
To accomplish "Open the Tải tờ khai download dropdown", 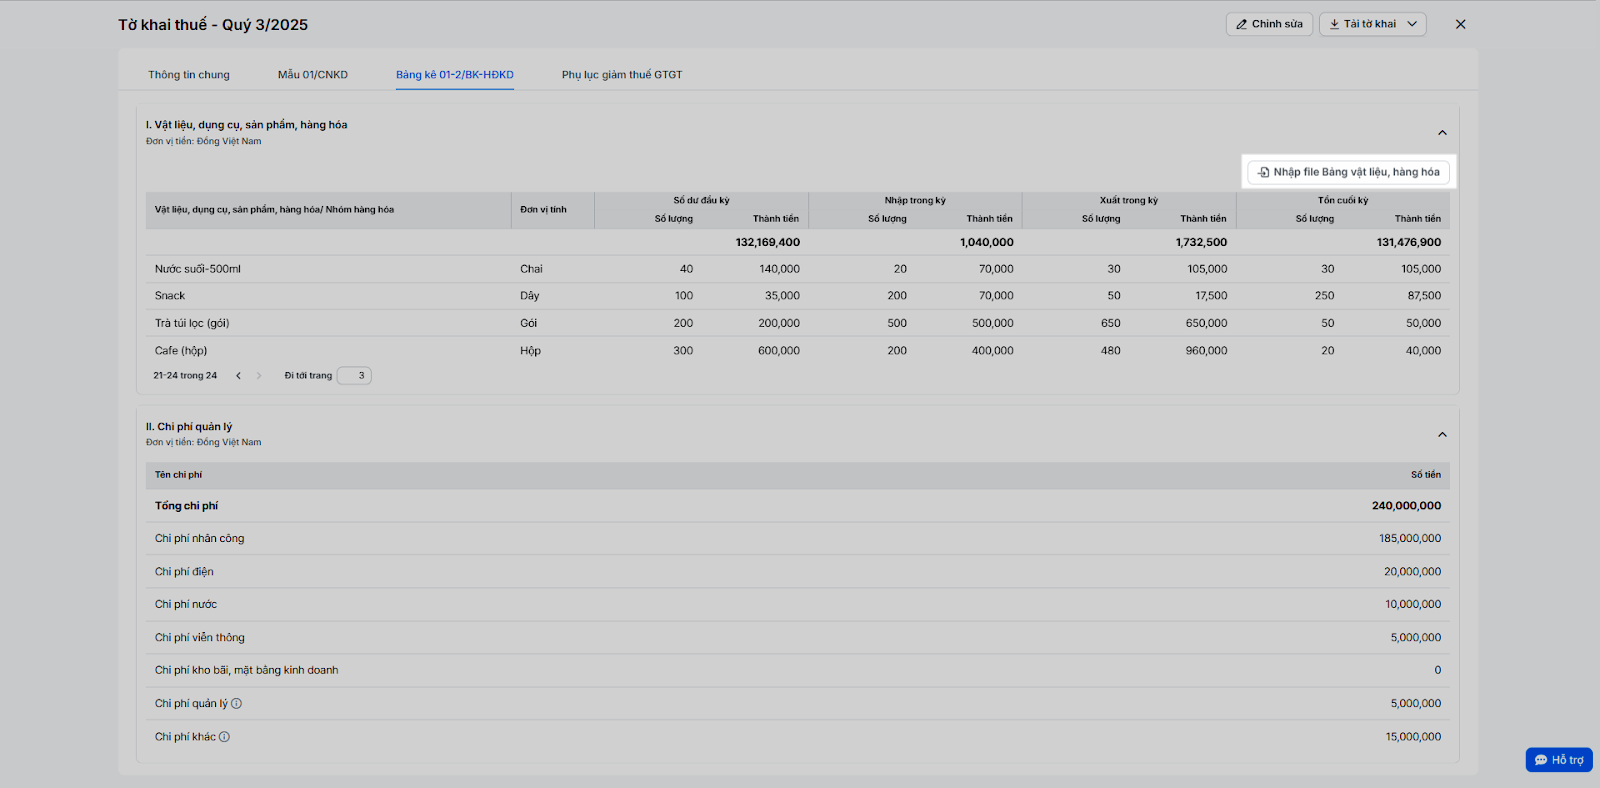I will click(1372, 24).
